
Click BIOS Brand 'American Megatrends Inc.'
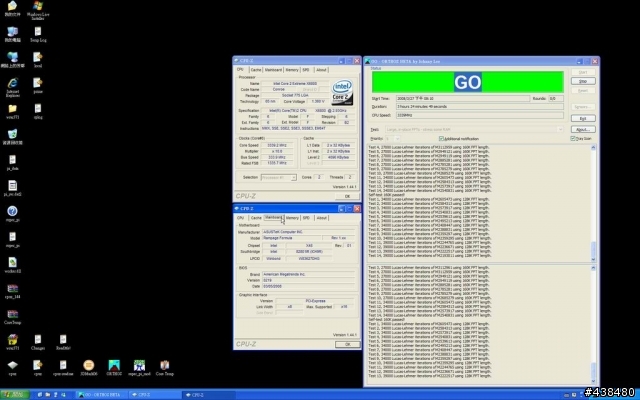click(308, 274)
